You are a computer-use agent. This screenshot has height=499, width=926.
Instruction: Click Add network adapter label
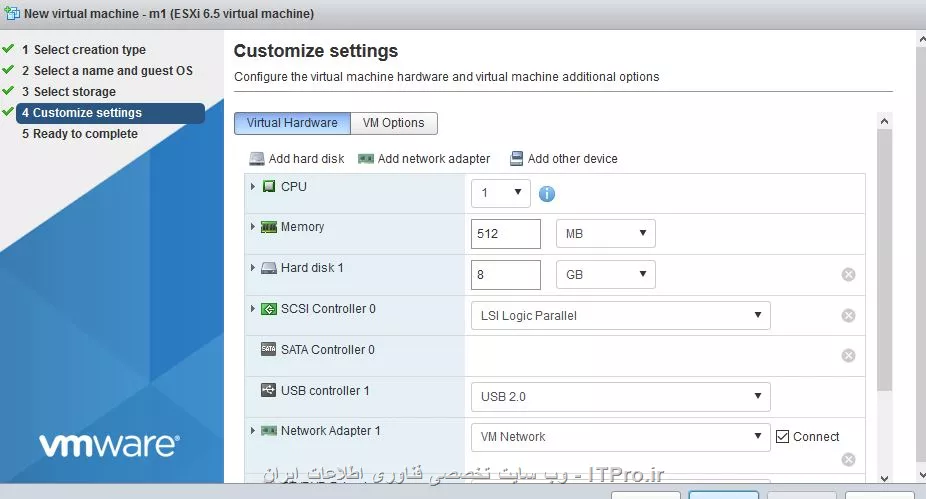tap(434, 159)
